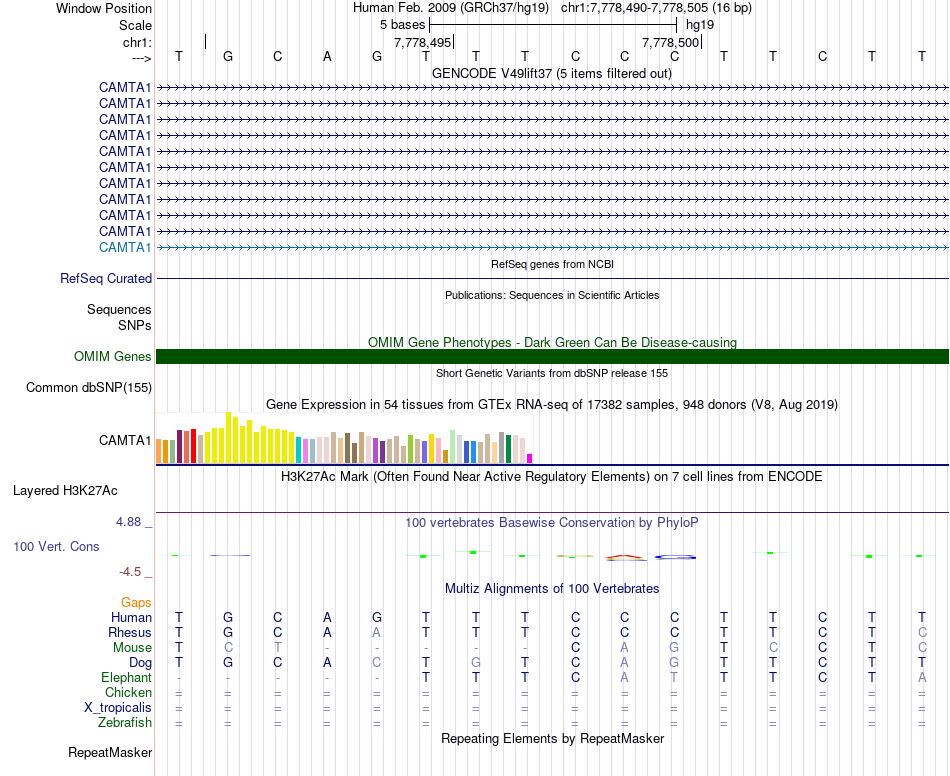Click the 4.88 PhyloP upper limit value
The height and width of the screenshot is (776, 950).
(128, 522)
